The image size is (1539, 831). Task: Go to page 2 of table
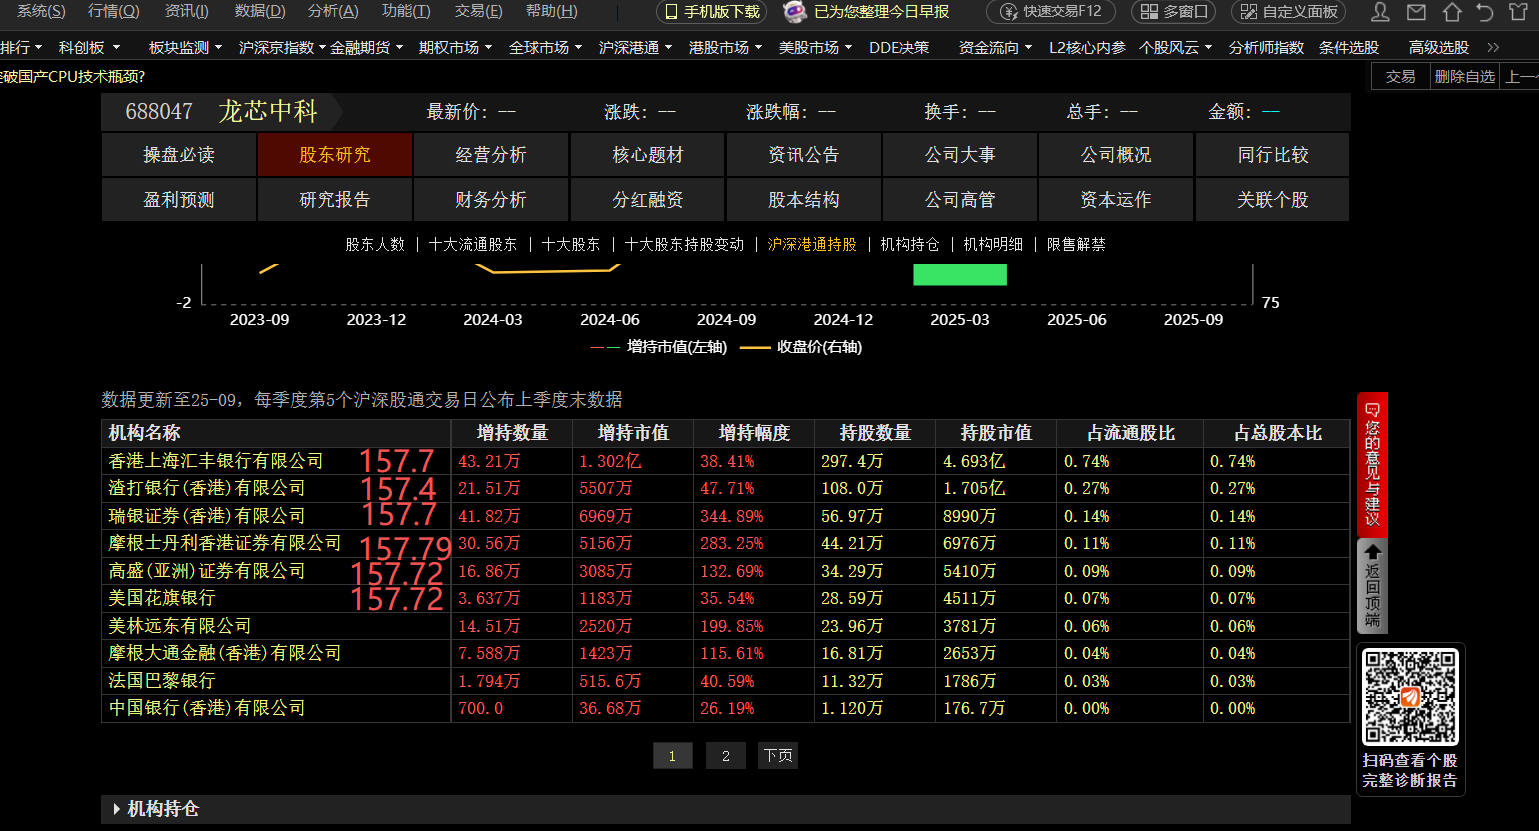click(x=726, y=756)
